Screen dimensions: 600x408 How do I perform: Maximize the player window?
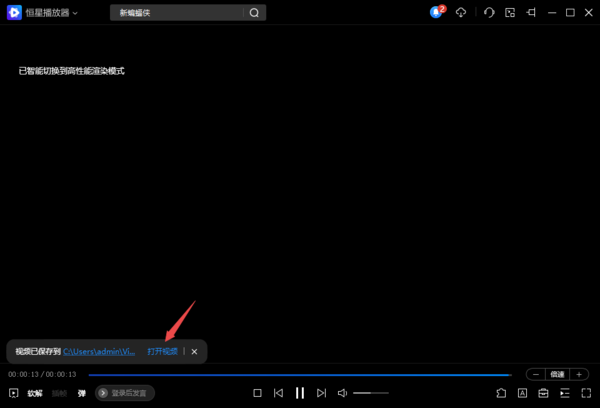click(570, 13)
